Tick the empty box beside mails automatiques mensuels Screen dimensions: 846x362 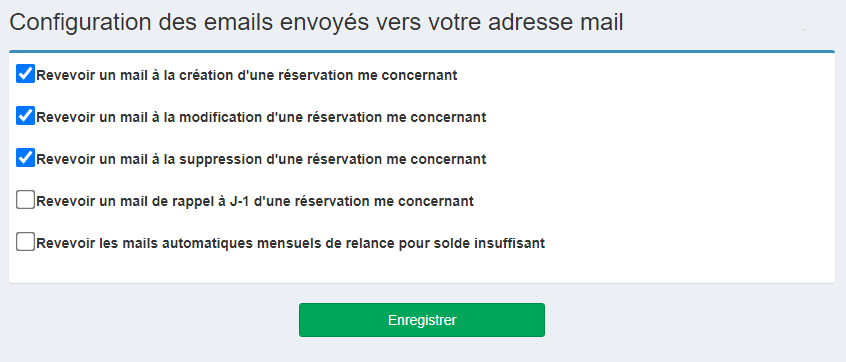(x=25, y=242)
